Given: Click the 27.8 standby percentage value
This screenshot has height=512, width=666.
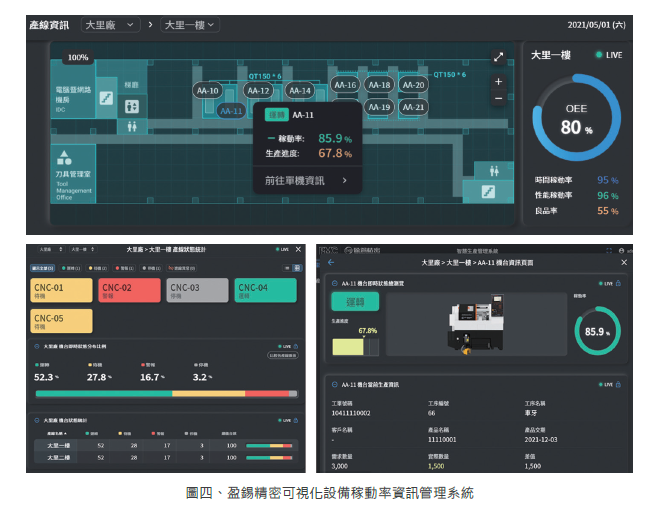Looking at the screenshot, I should coord(99,377).
